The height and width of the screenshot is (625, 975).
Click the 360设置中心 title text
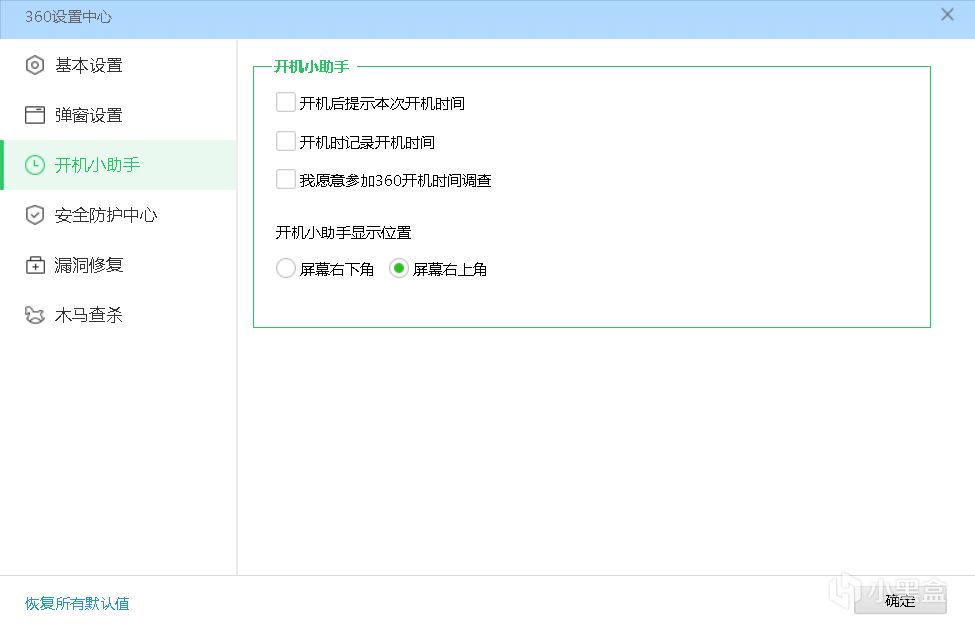[x=68, y=17]
